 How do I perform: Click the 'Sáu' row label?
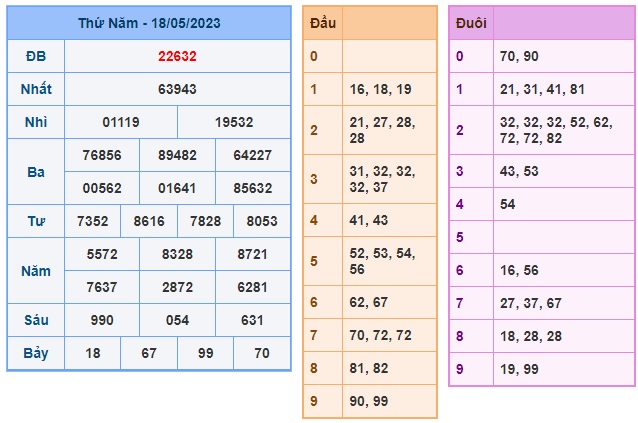(x=36, y=320)
